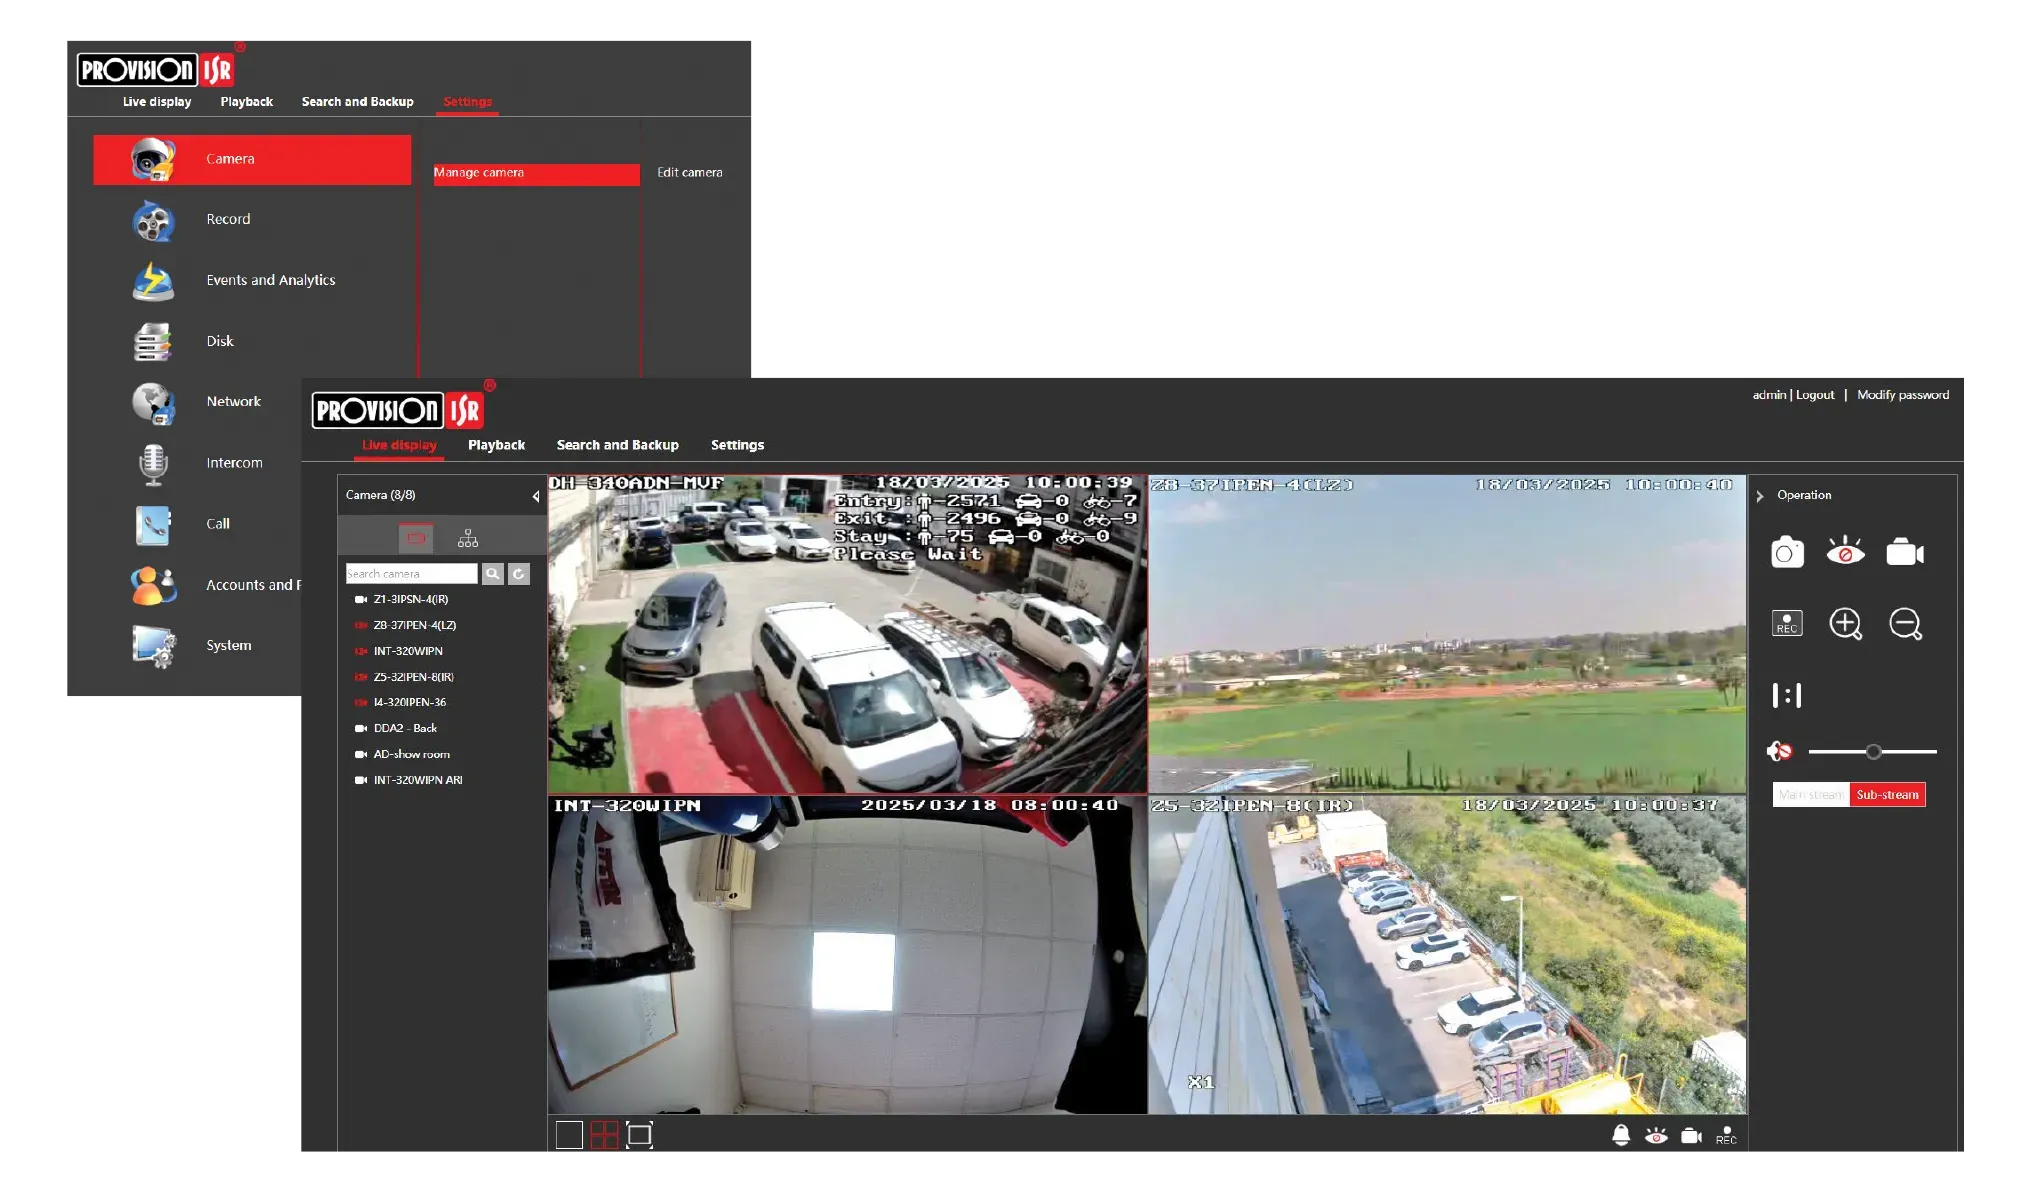Enter full screen with the bottom icon
The width and height of the screenshot is (2028, 1201).
pyautogui.click(x=639, y=1135)
